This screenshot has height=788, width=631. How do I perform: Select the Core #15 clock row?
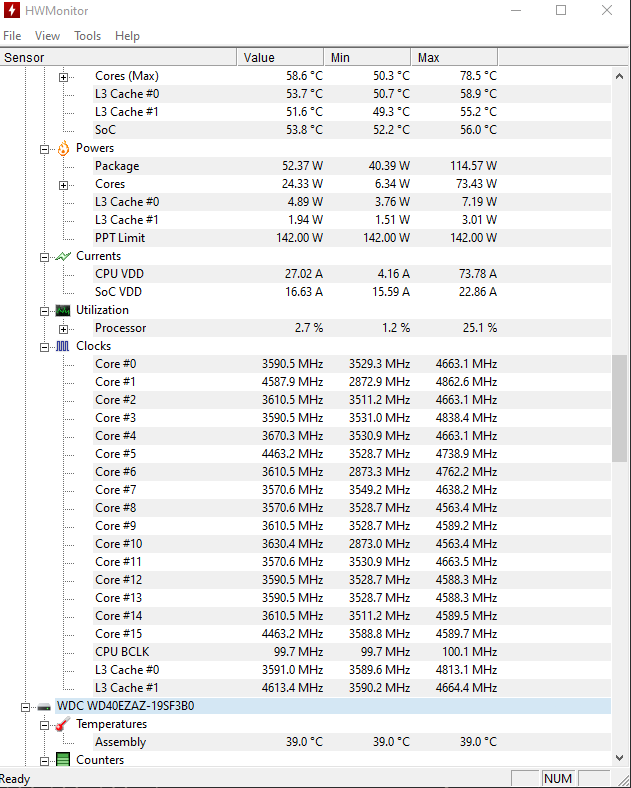[x=352, y=634]
